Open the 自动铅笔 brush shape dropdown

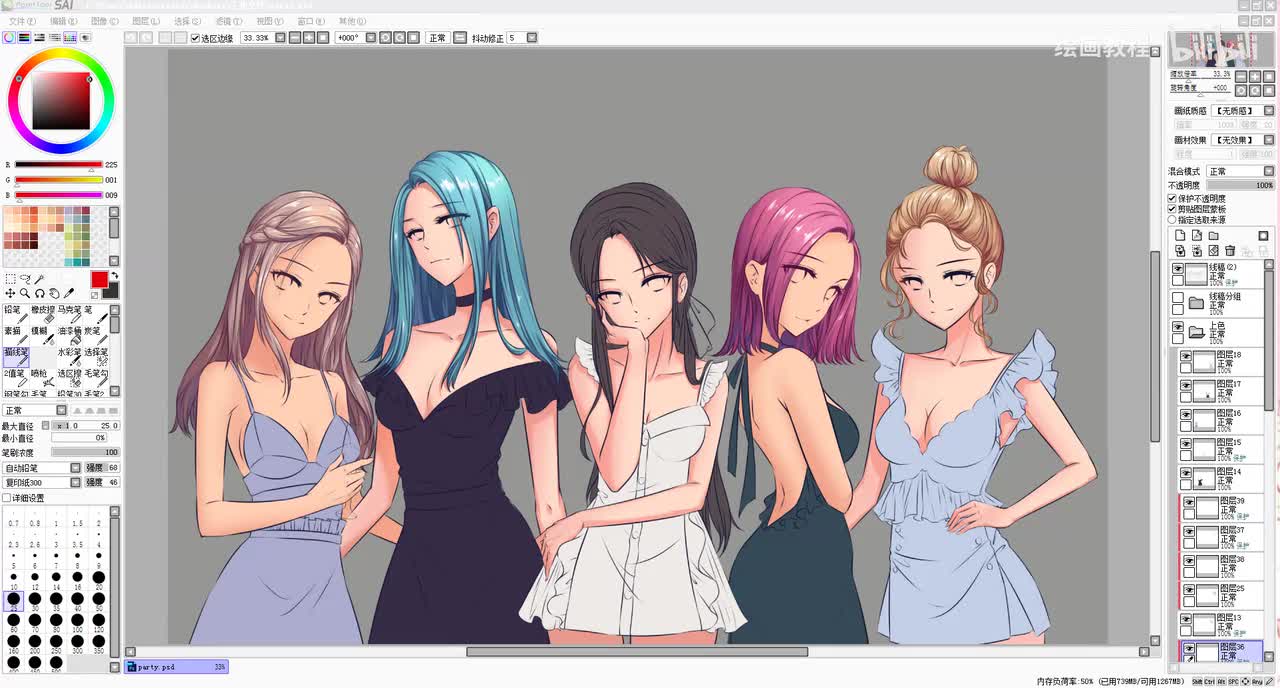(75, 468)
